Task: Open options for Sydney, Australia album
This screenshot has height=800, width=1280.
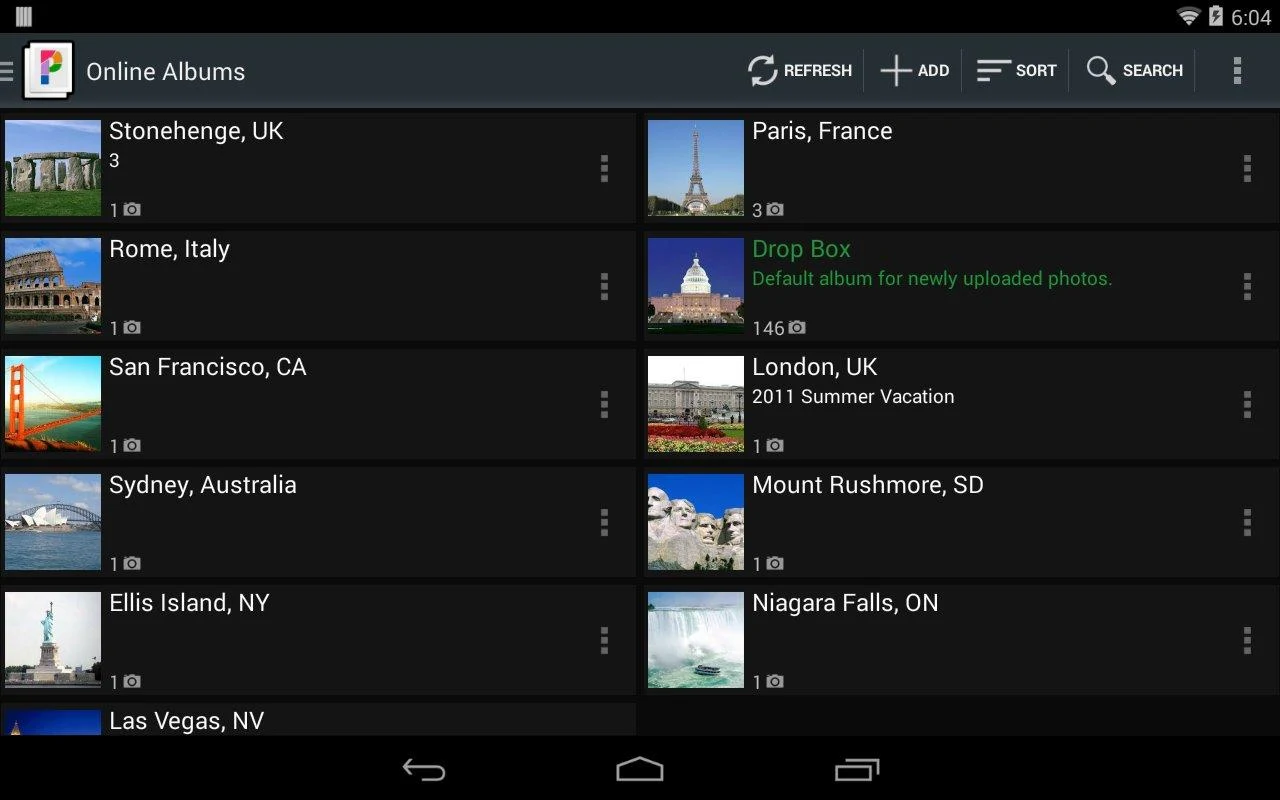Action: 605,522
